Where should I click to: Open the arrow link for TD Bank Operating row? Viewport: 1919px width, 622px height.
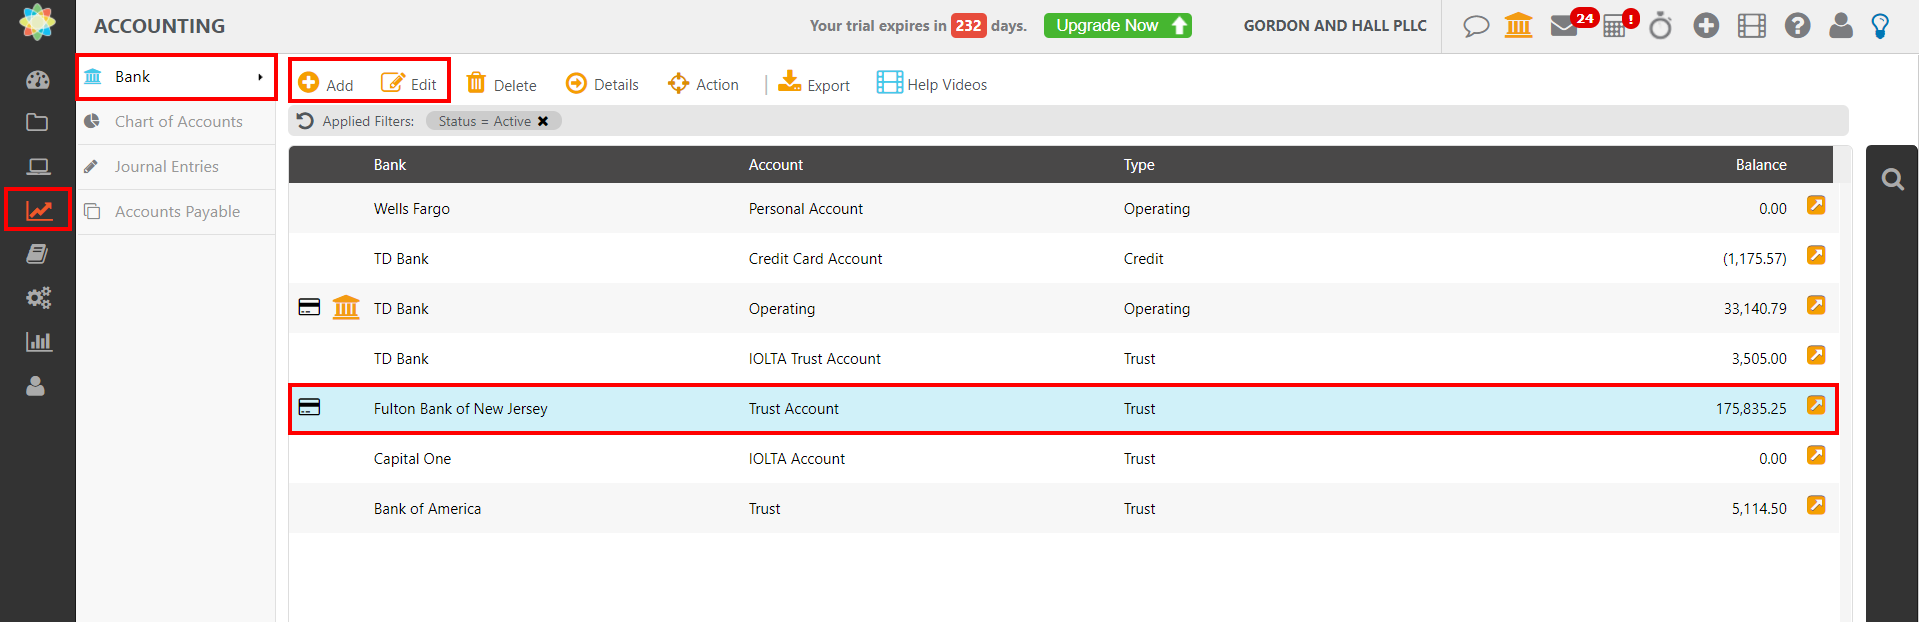1816,305
